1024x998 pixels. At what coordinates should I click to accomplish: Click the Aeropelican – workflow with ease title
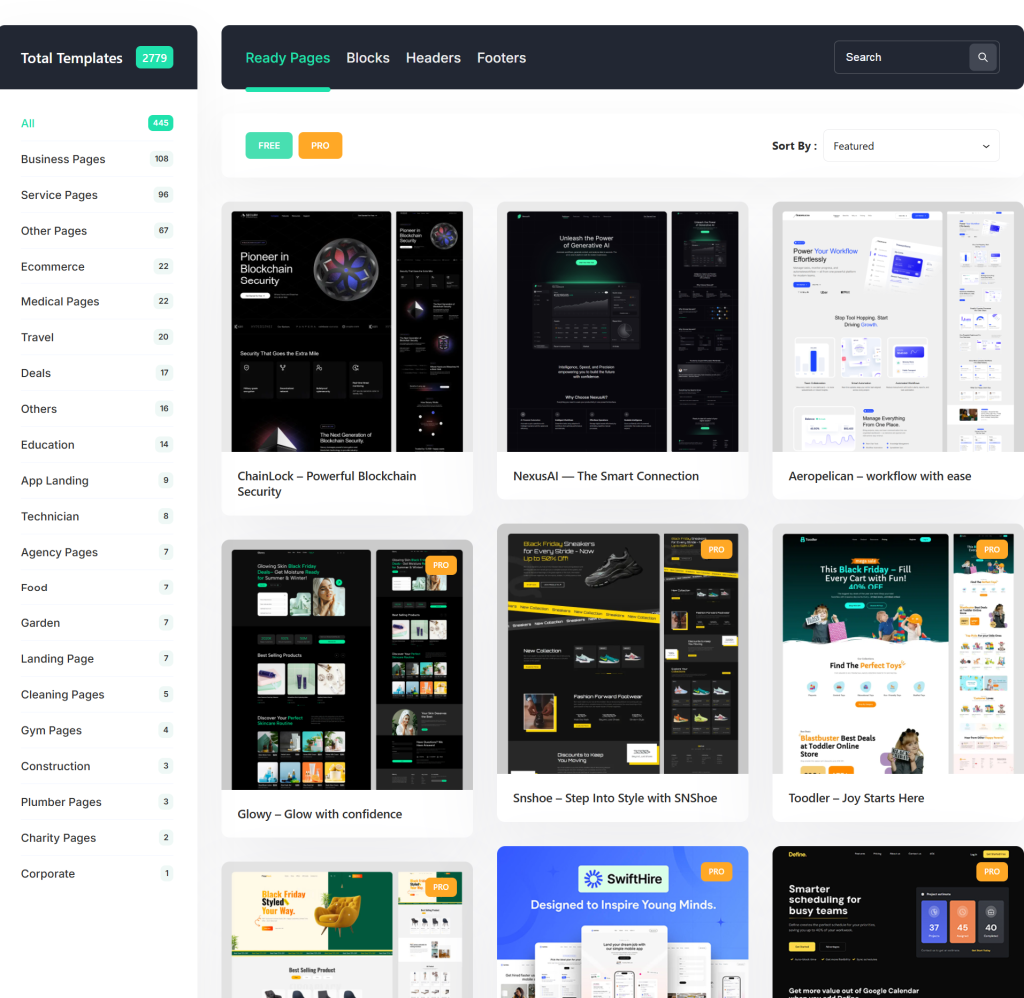(879, 476)
